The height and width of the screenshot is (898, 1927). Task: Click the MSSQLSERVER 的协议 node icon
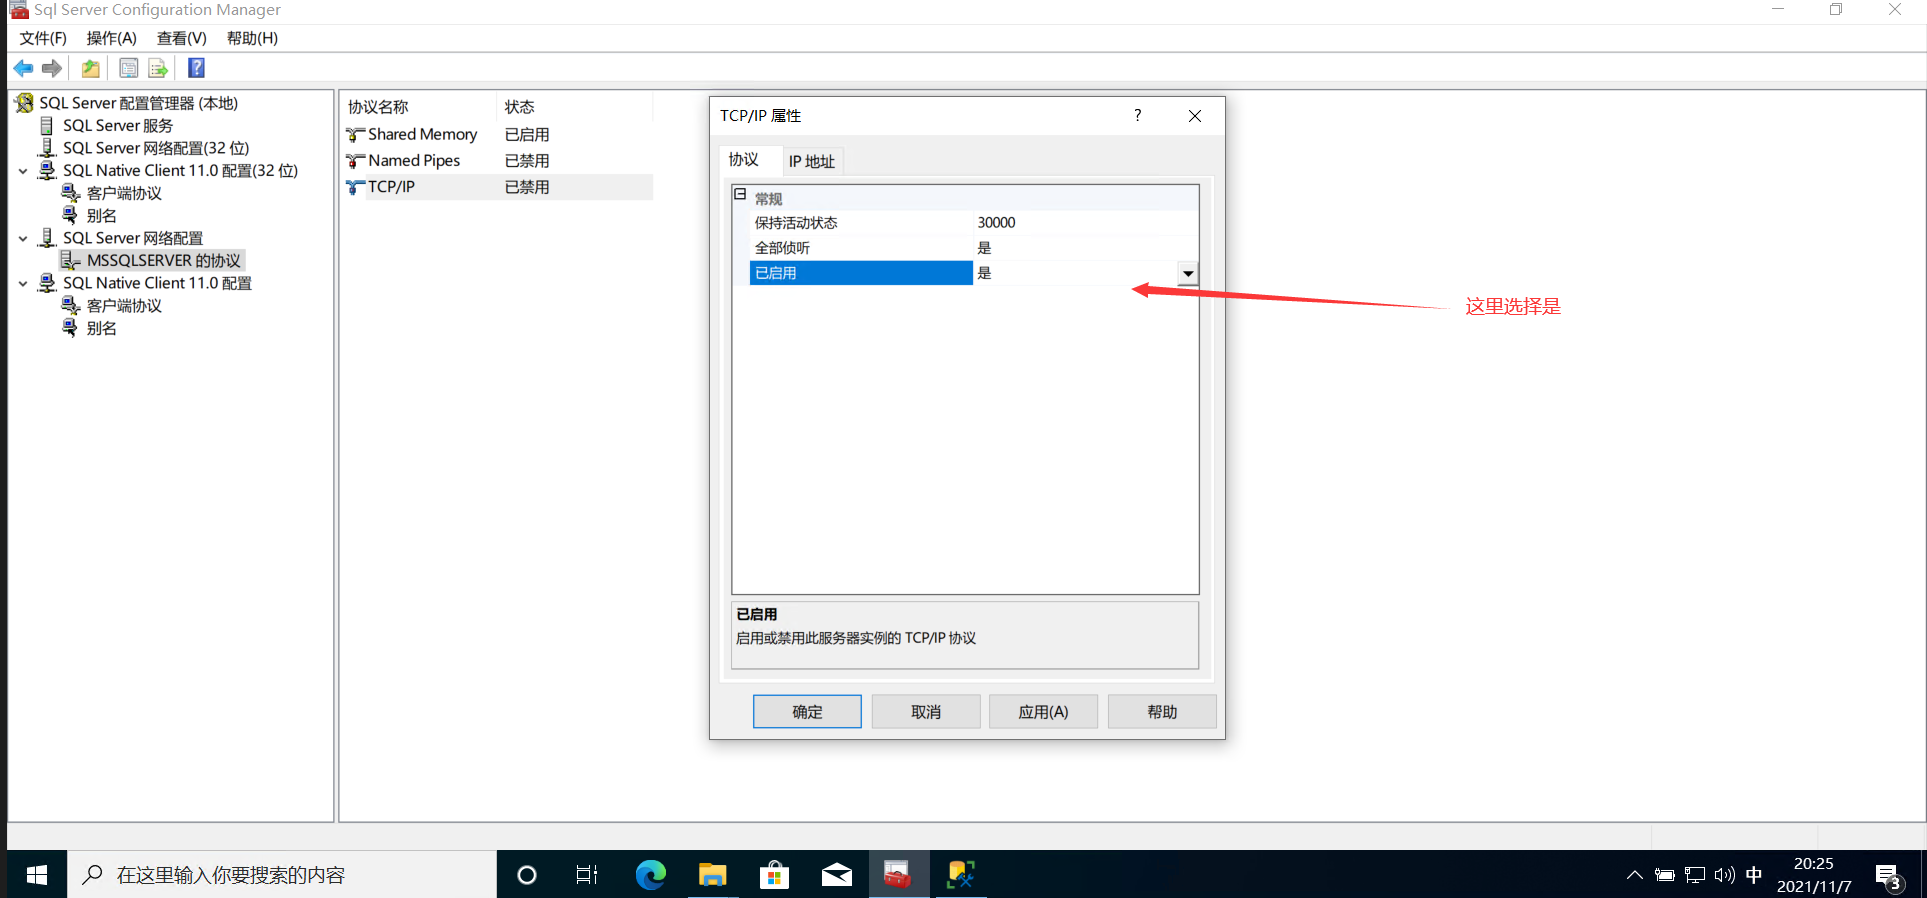[70, 260]
